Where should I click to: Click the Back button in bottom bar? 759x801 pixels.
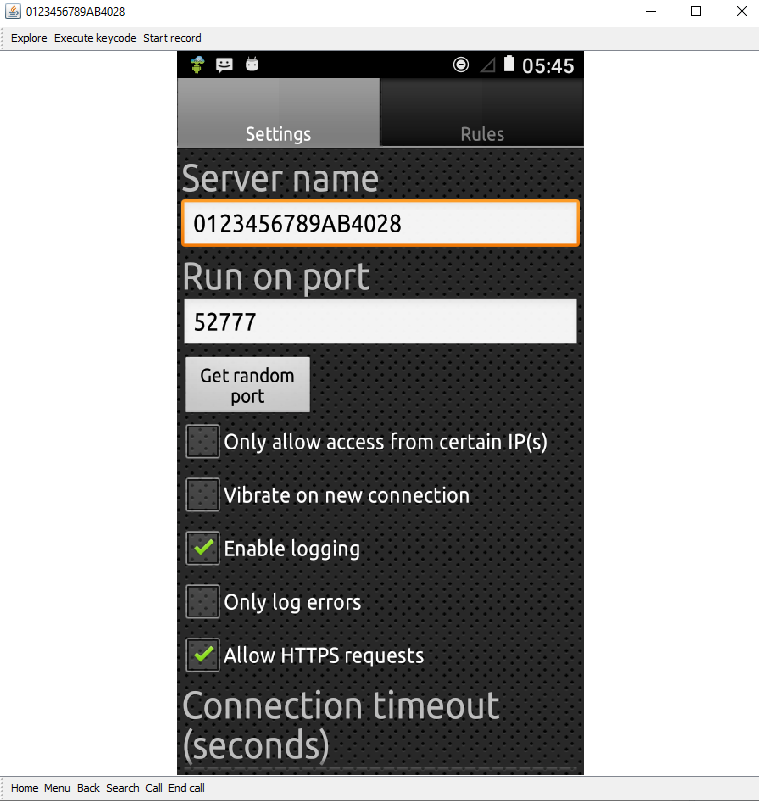point(88,788)
